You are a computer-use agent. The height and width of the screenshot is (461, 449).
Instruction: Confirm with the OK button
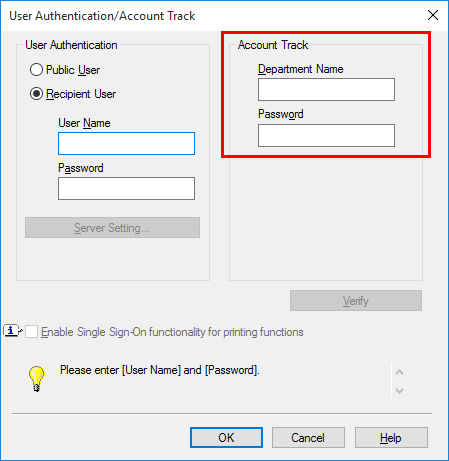click(226, 438)
